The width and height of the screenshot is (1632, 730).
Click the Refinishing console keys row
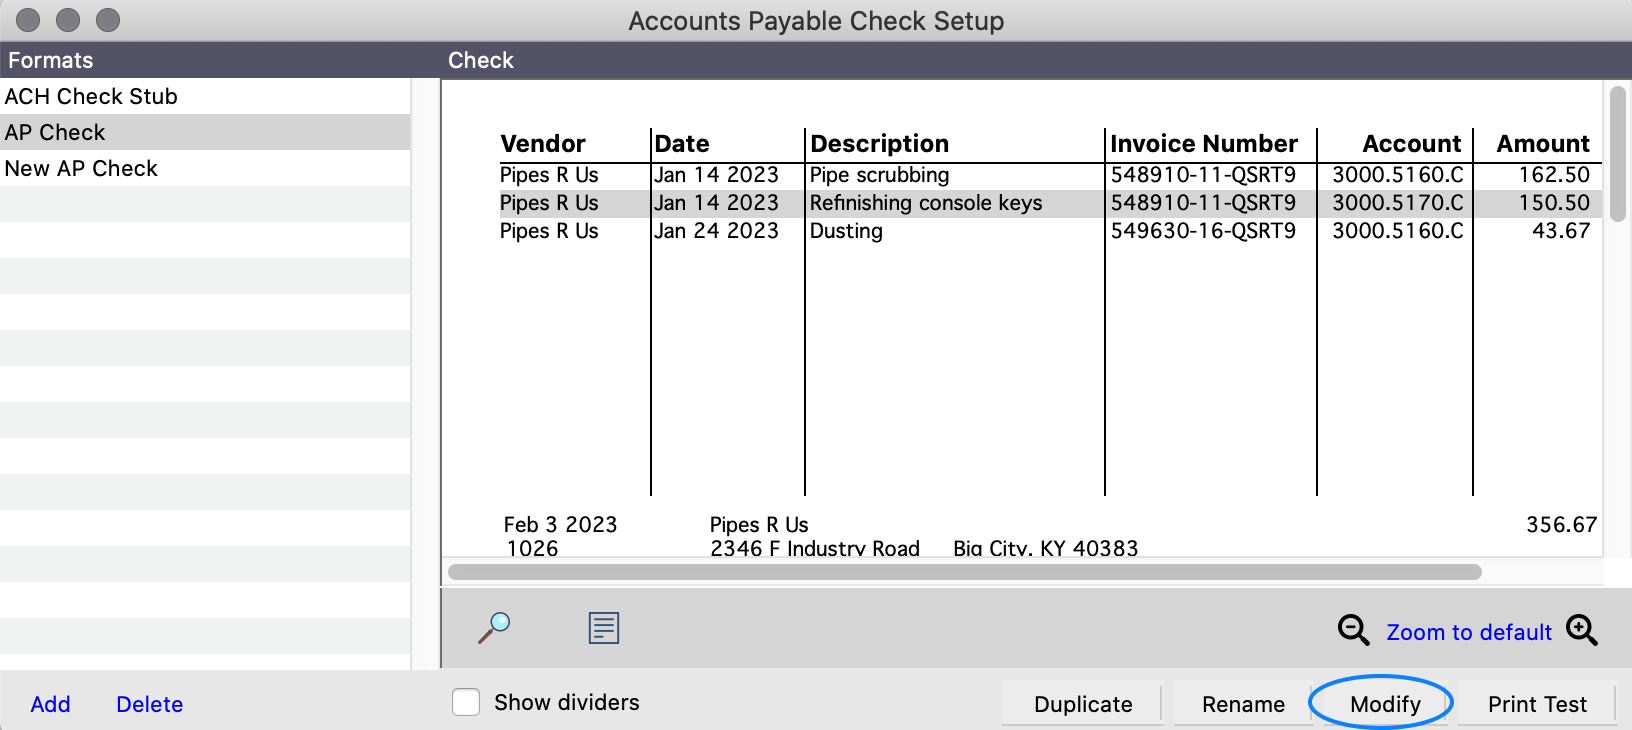click(925, 203)
